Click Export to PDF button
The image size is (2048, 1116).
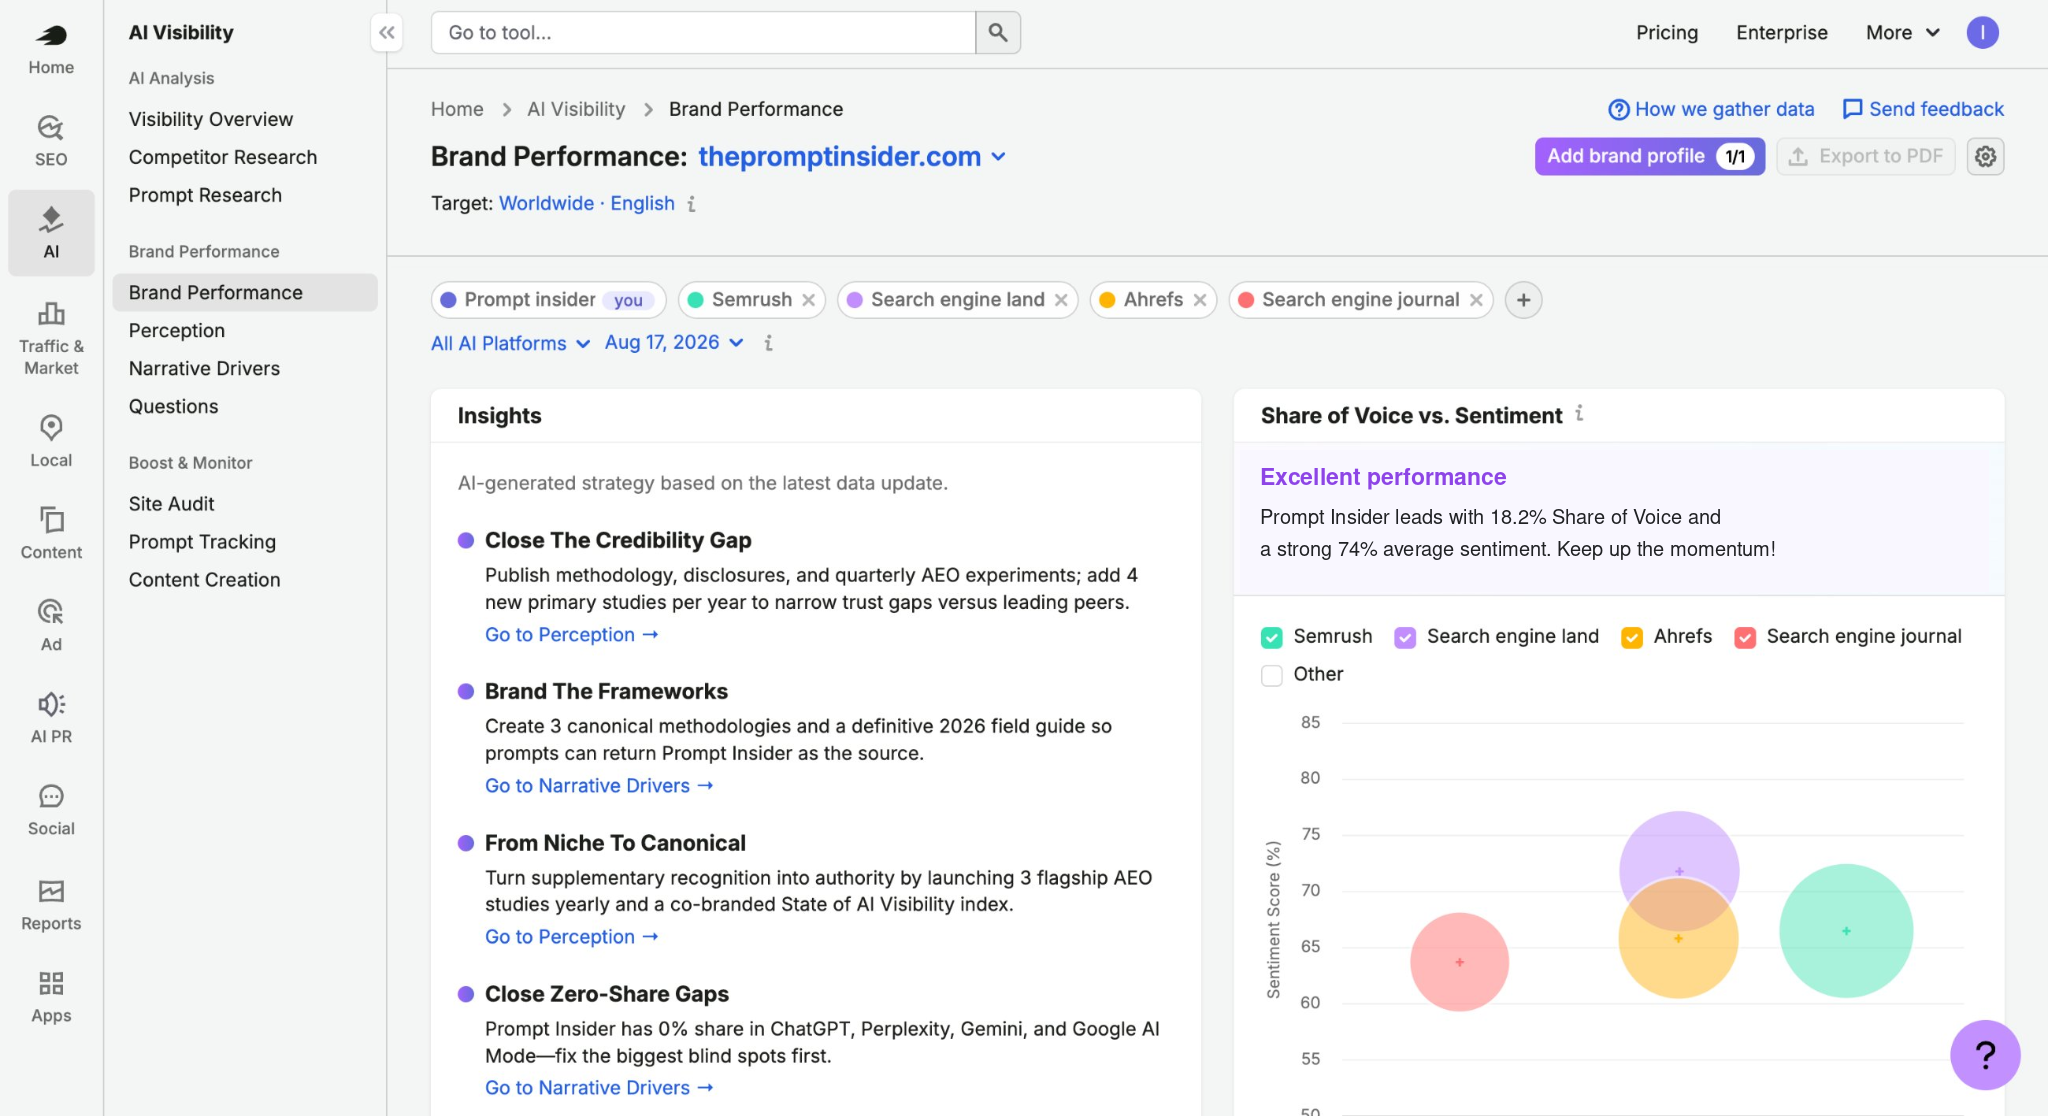[x=1866, y=156]
